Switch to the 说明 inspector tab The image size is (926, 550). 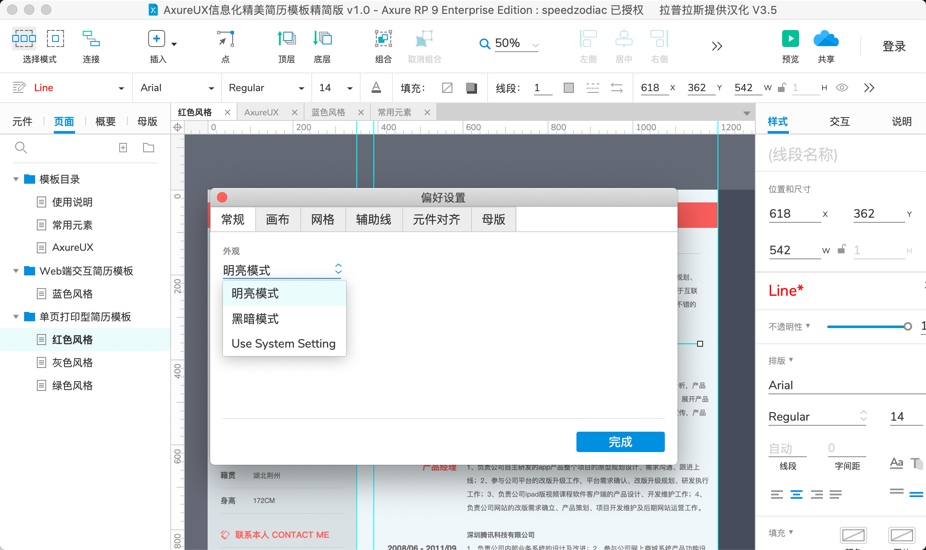(x=901, y=122)
